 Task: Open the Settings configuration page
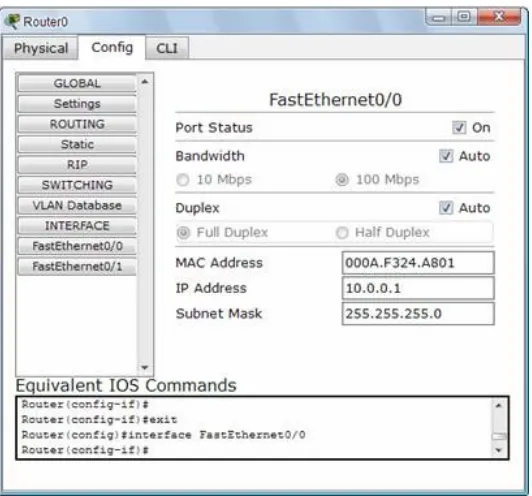pyautogui.click(x=77, y=104)
